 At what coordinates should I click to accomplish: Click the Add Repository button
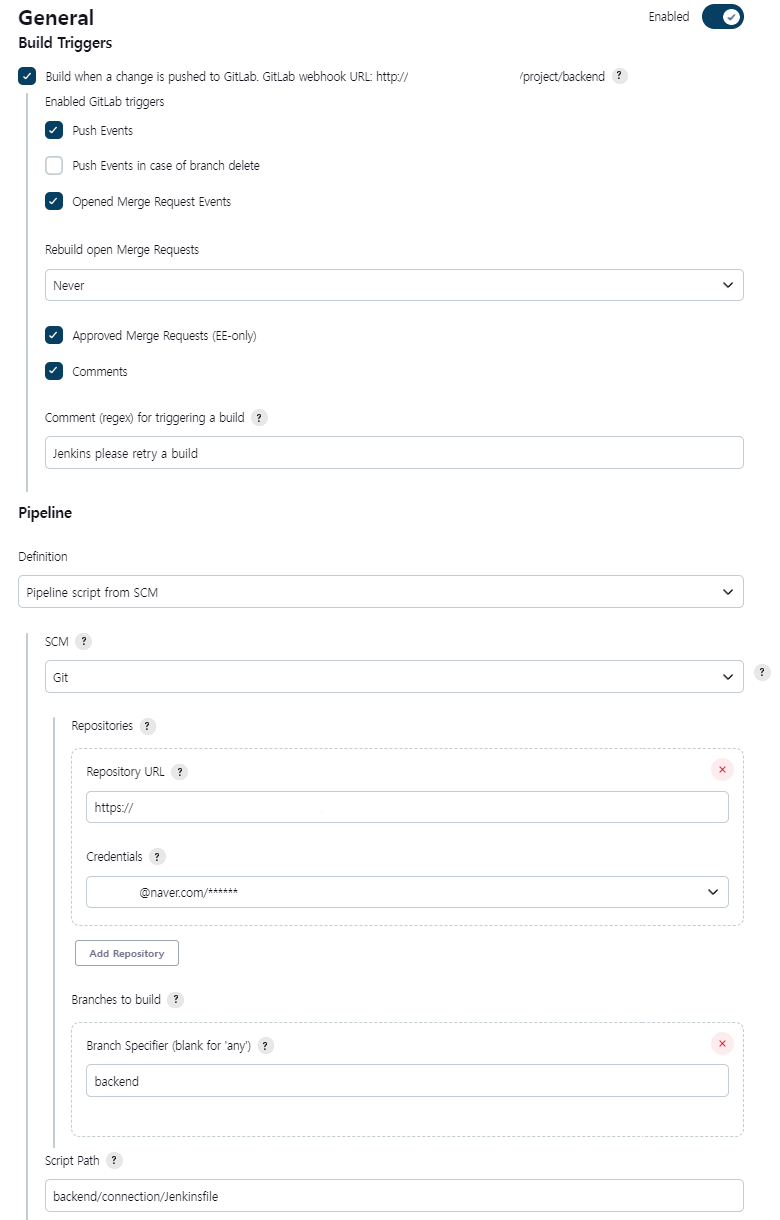pyautogui.click(x=127, y=953)
